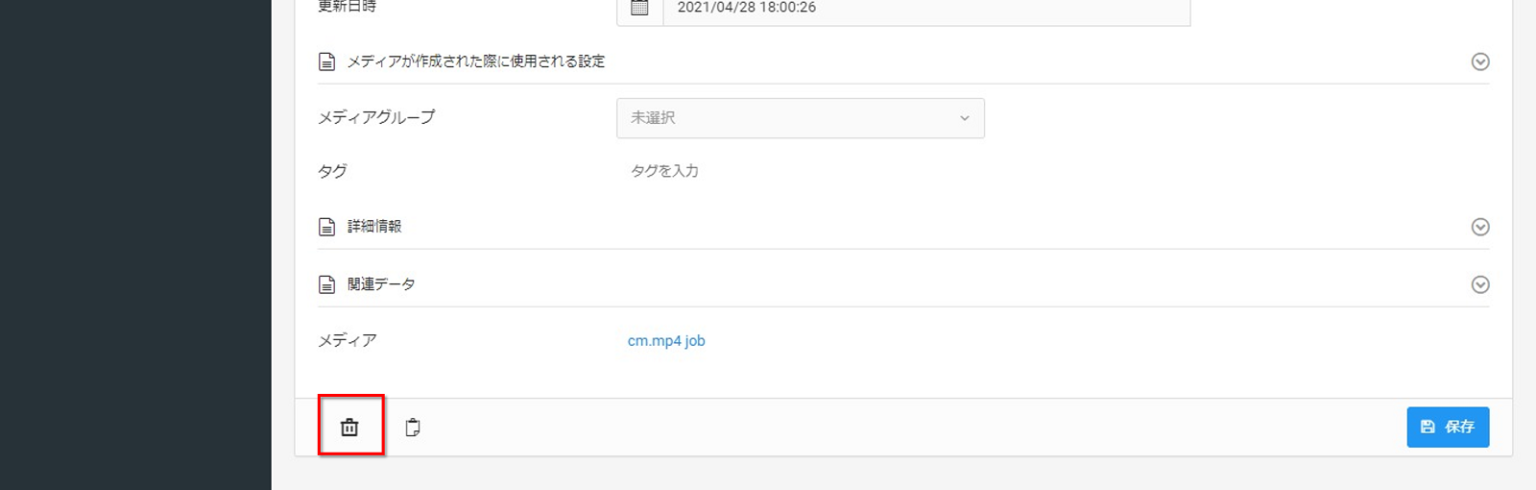Toggle the 詳細情報 section chevron
The image size is (1536, 490).
coord(1480,227)
